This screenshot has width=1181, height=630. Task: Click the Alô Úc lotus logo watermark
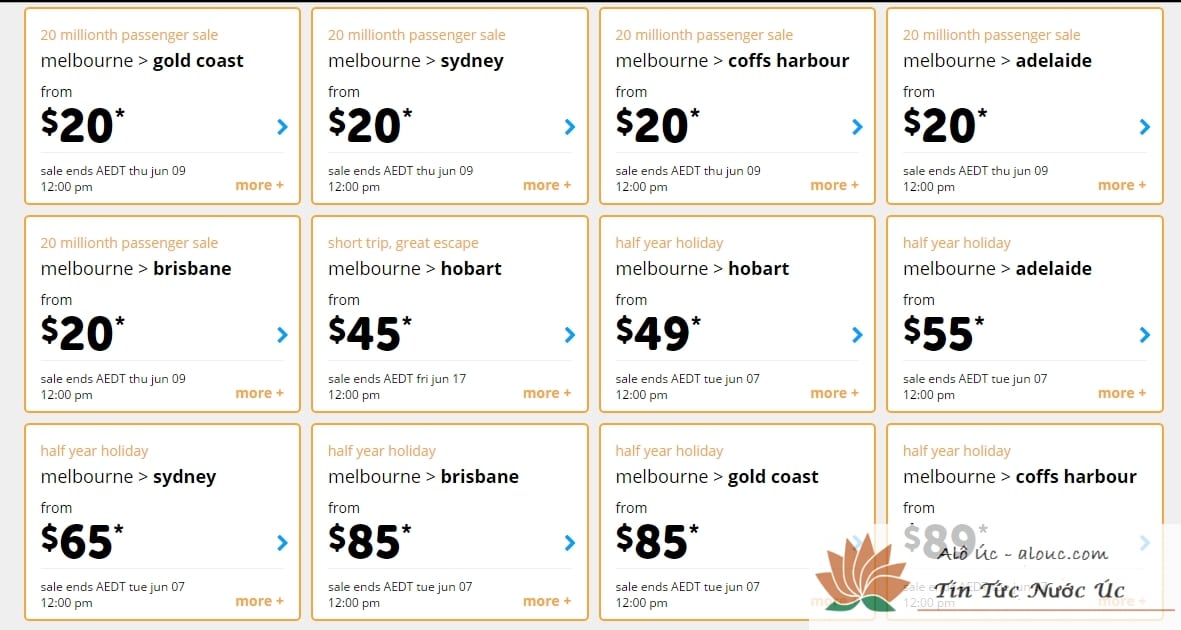[x=861, y=573]
